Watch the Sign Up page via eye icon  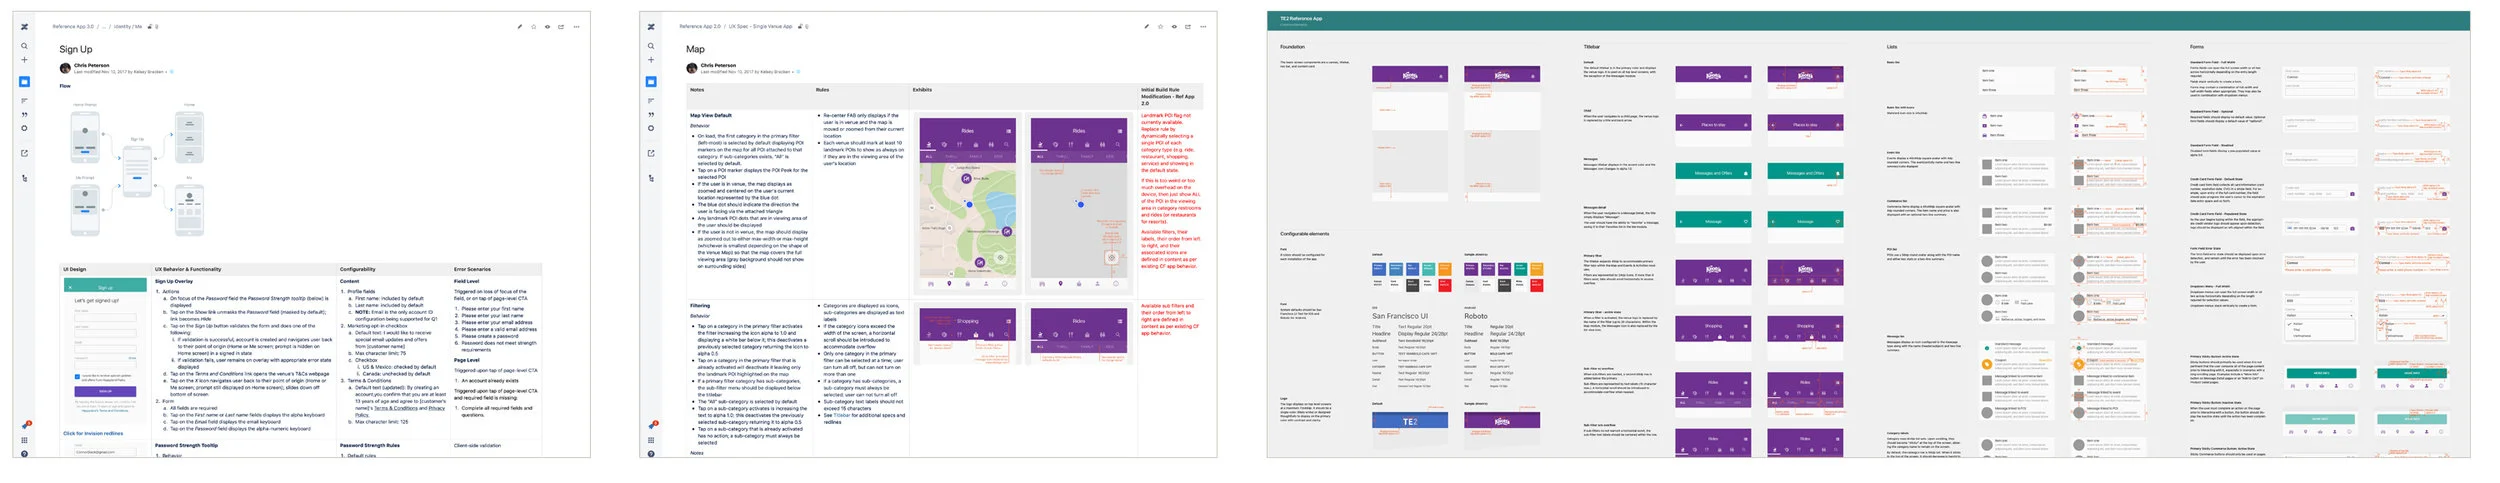click(x=547, y=27)
